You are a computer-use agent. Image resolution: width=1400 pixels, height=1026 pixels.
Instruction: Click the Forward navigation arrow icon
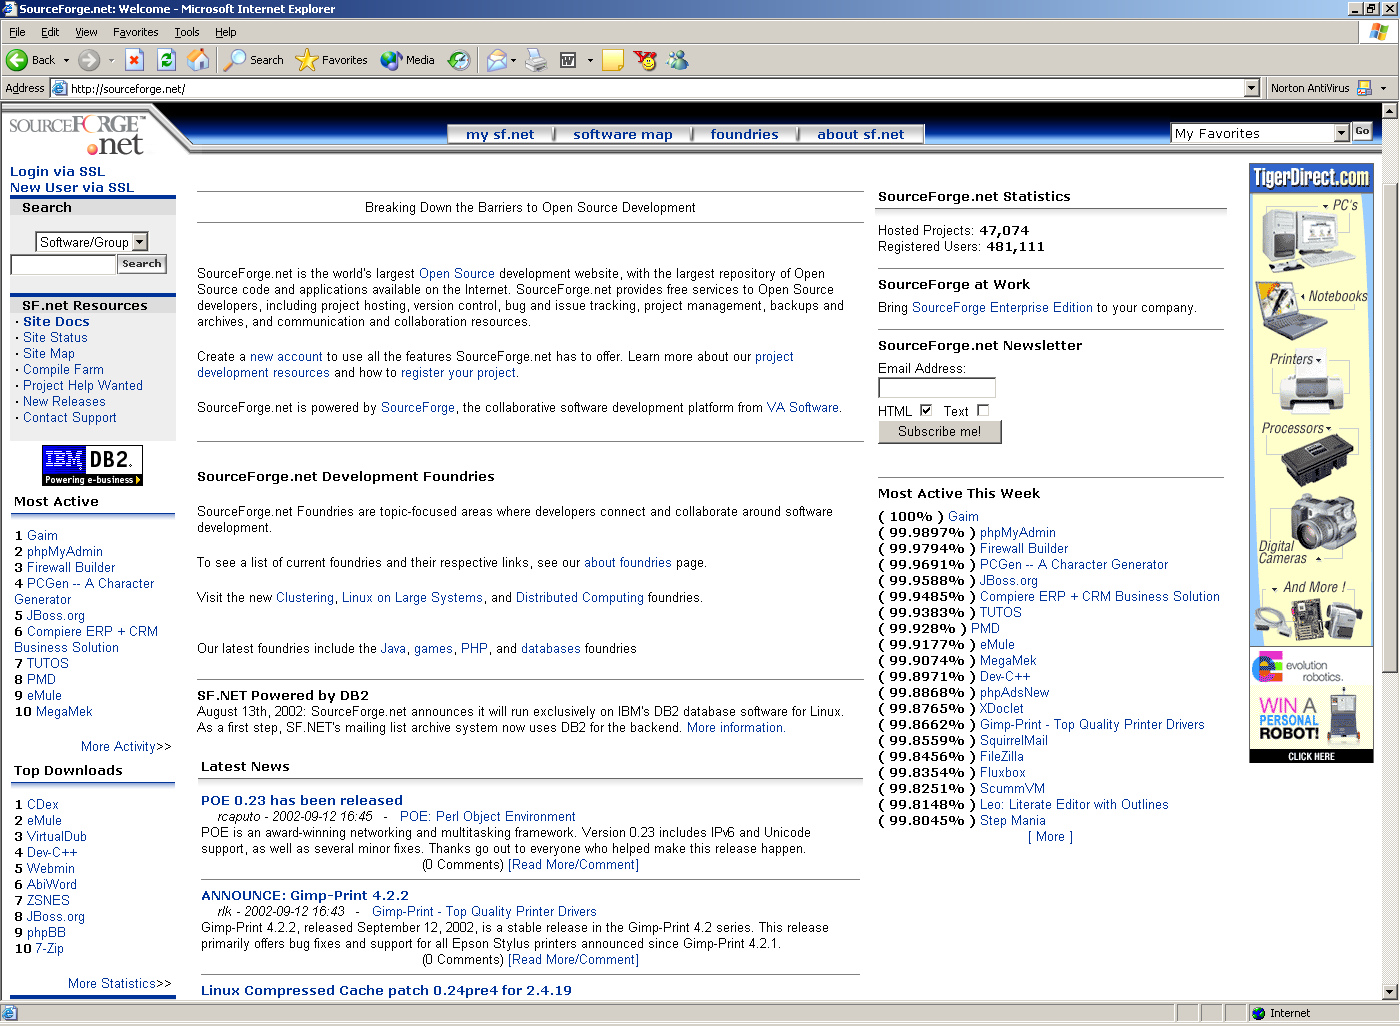click(x=89, y=60)
